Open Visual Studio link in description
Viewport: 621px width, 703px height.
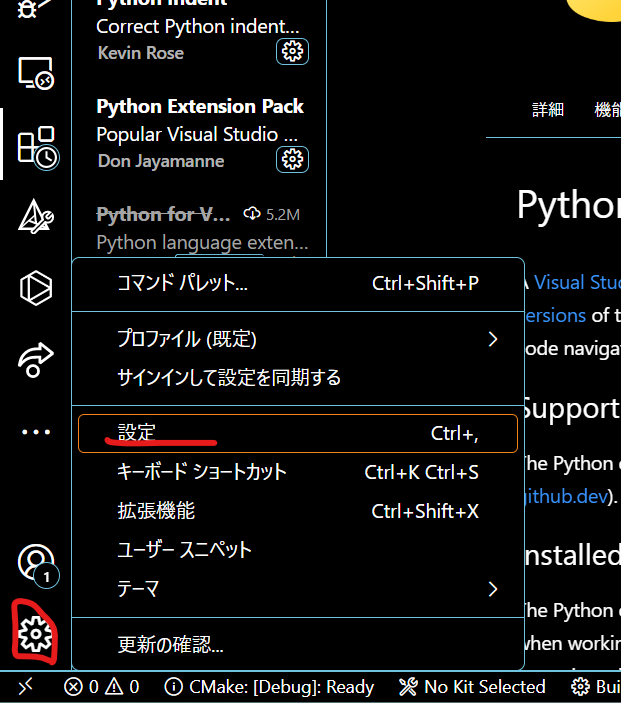click(x=578, y=282)
